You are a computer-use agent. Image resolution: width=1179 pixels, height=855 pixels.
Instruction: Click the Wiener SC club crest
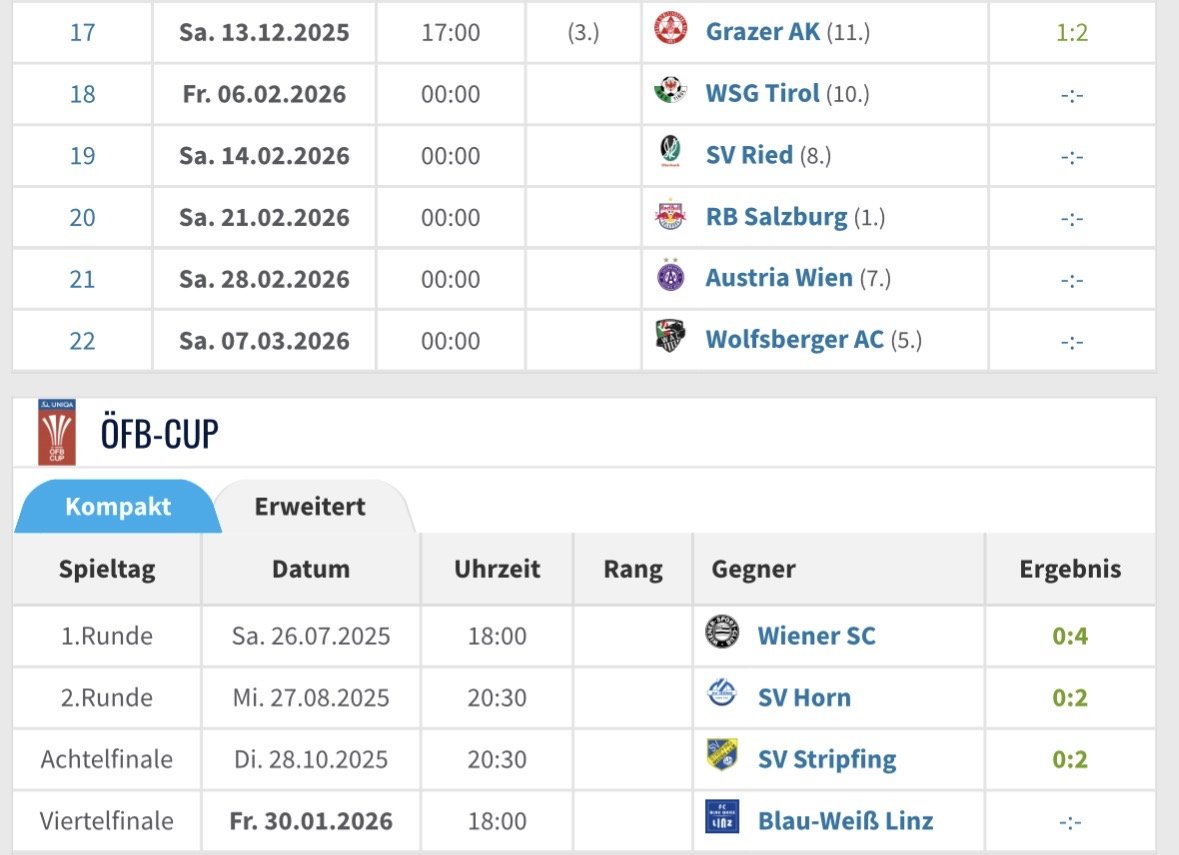pyautogui.click(x=722, y=634)
